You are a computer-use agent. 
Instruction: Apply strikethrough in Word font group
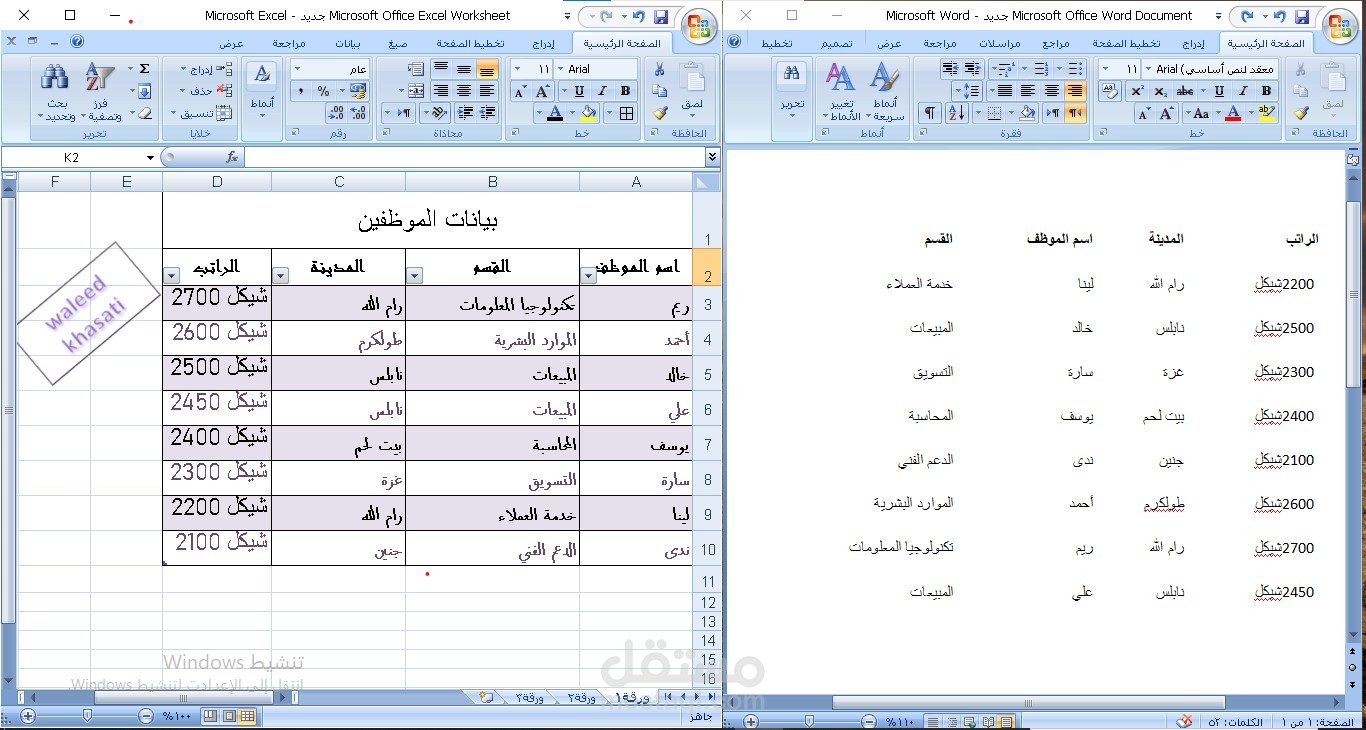tap(1186, 91)
